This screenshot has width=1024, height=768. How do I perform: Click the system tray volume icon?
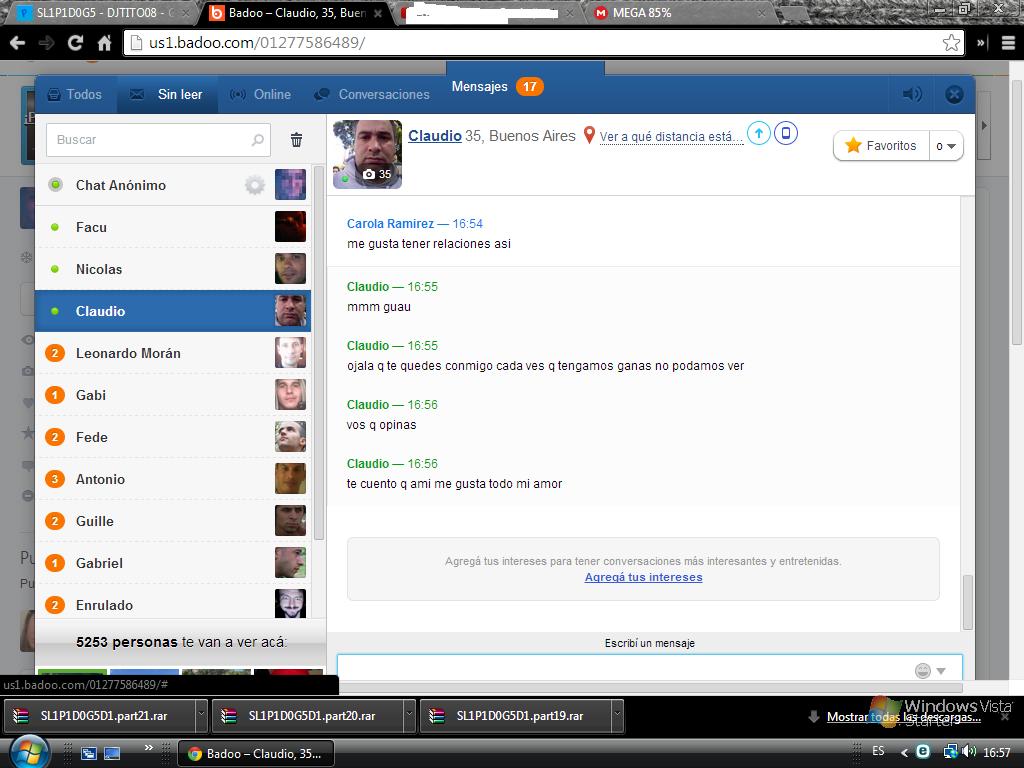point(969,752)
